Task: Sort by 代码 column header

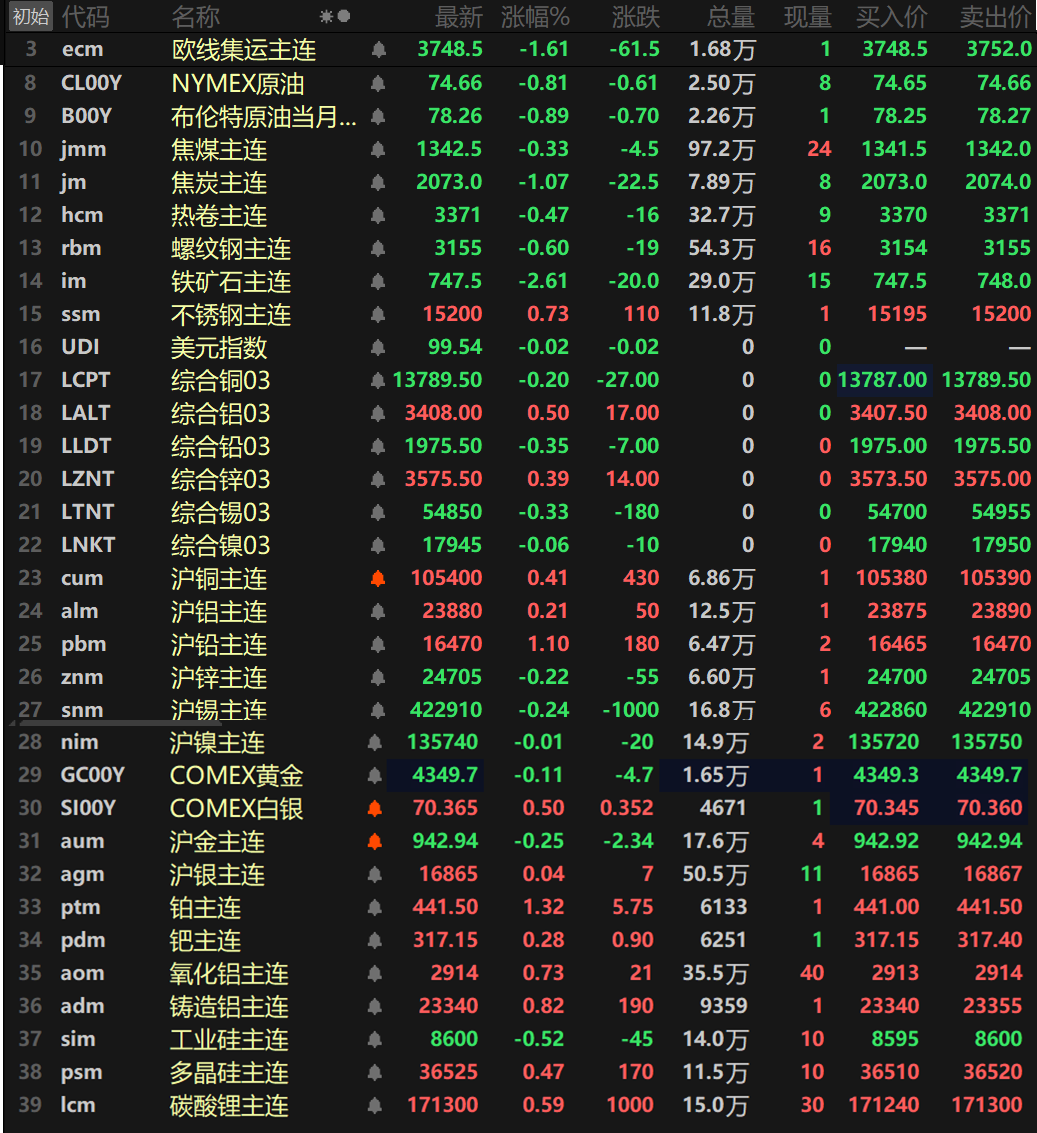Action: [x=85, y=16]
